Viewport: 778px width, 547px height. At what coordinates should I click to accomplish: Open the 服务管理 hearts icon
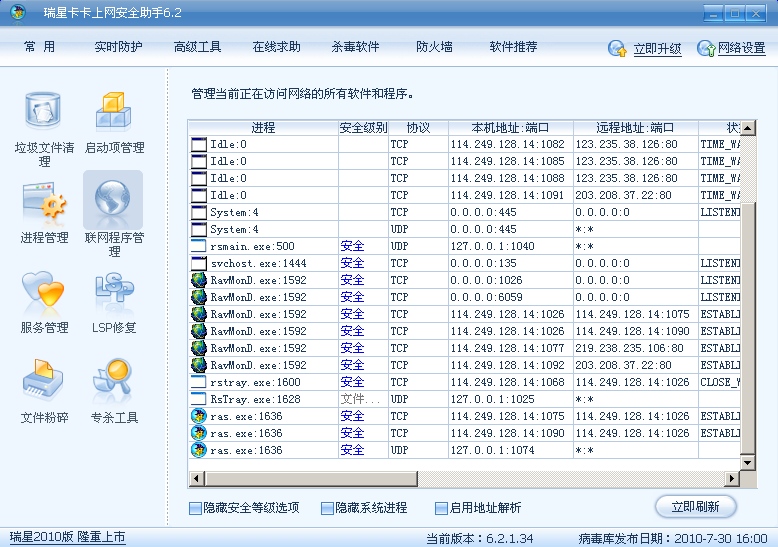[43, 289]
